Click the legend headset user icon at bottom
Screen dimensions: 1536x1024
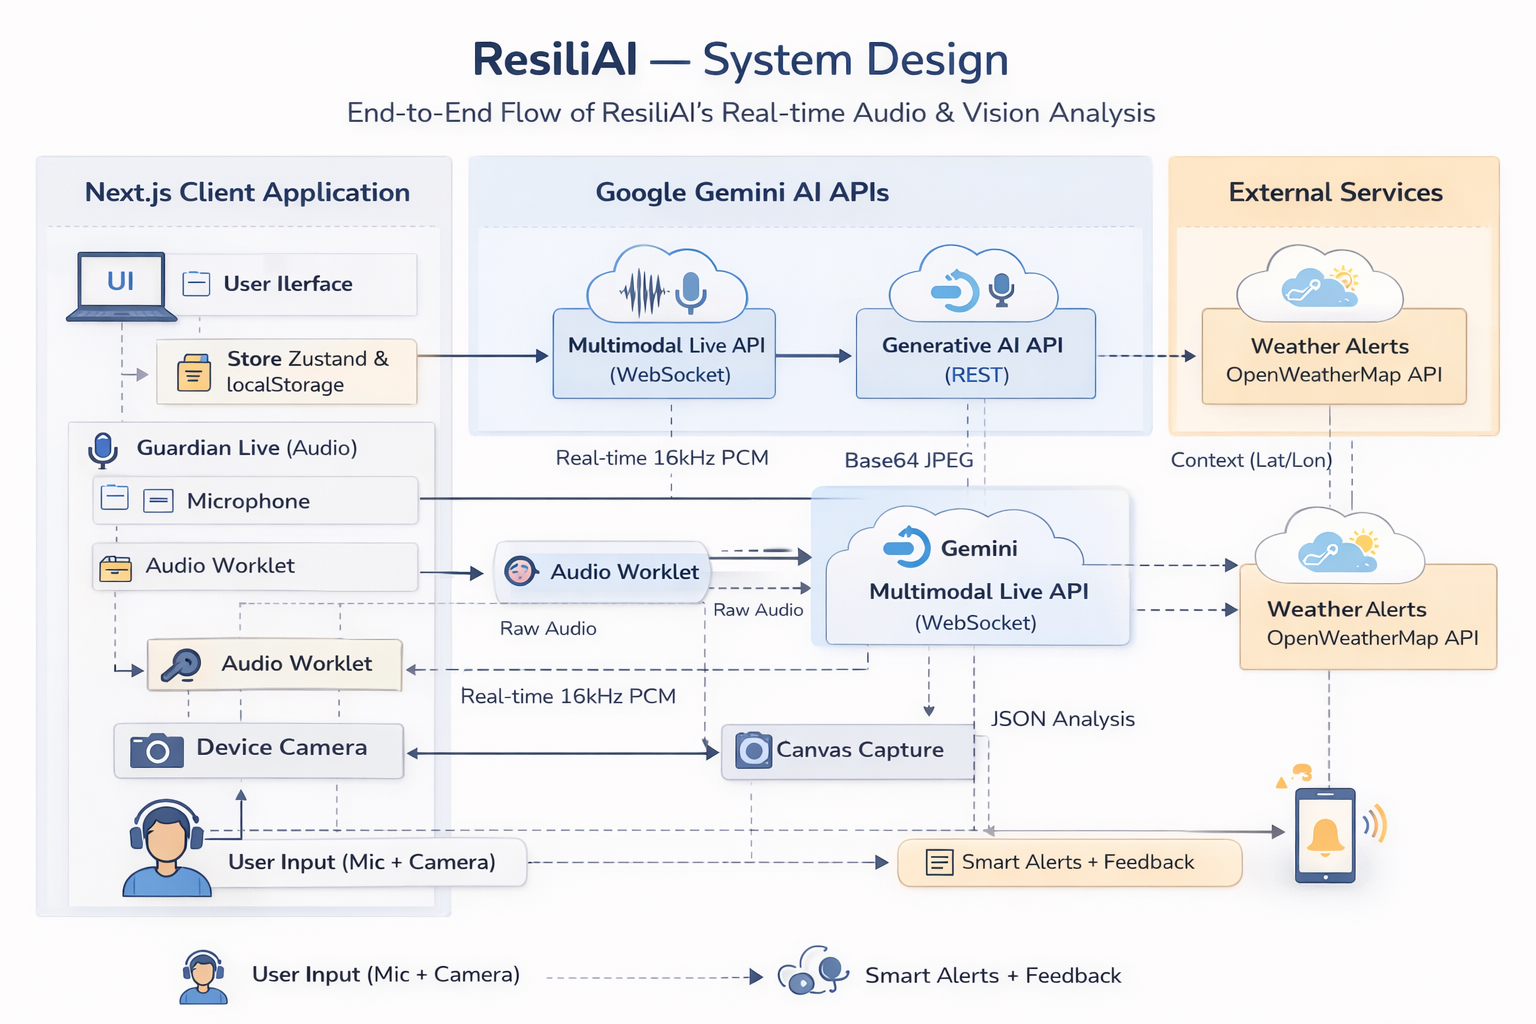(203, 977)
